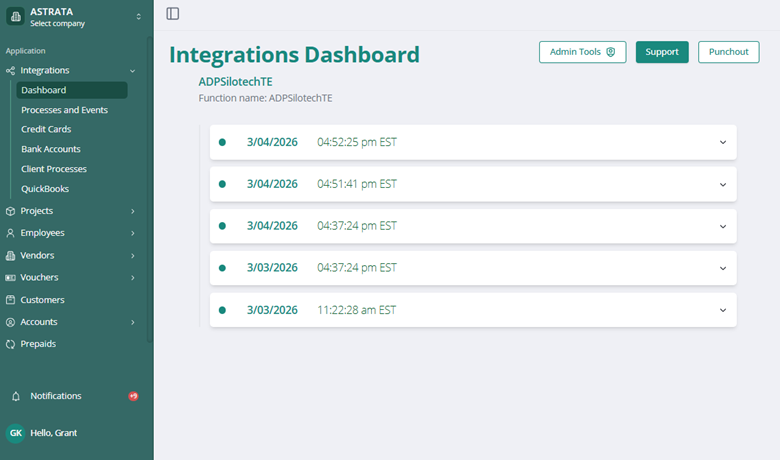Click the Customers icon
Viewport: 780px width, 460px height.
10,300
